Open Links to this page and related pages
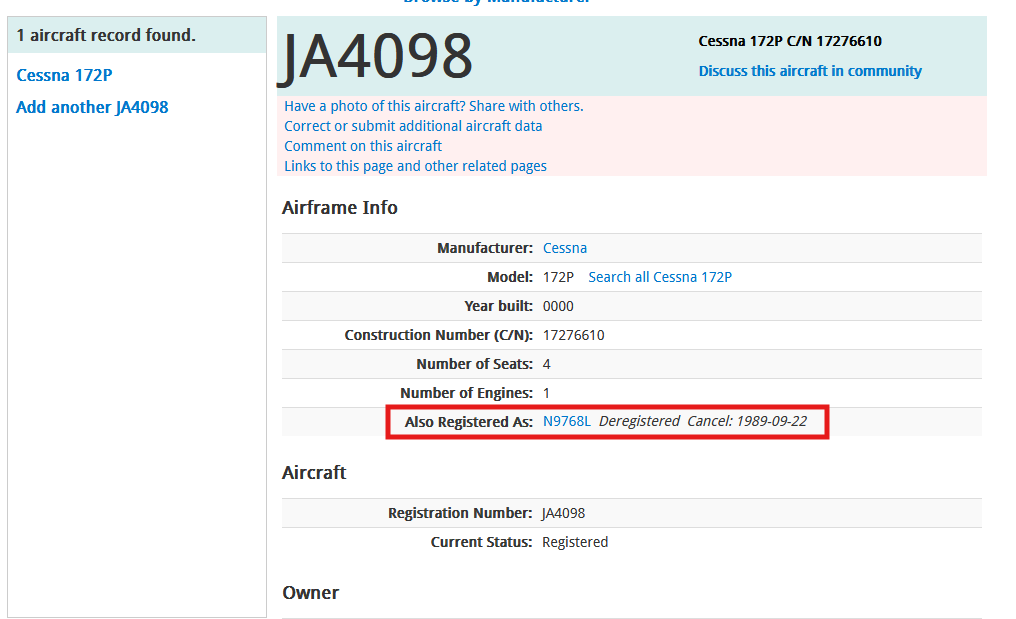This screenshot has height=619, width=1016. [415, 166]
